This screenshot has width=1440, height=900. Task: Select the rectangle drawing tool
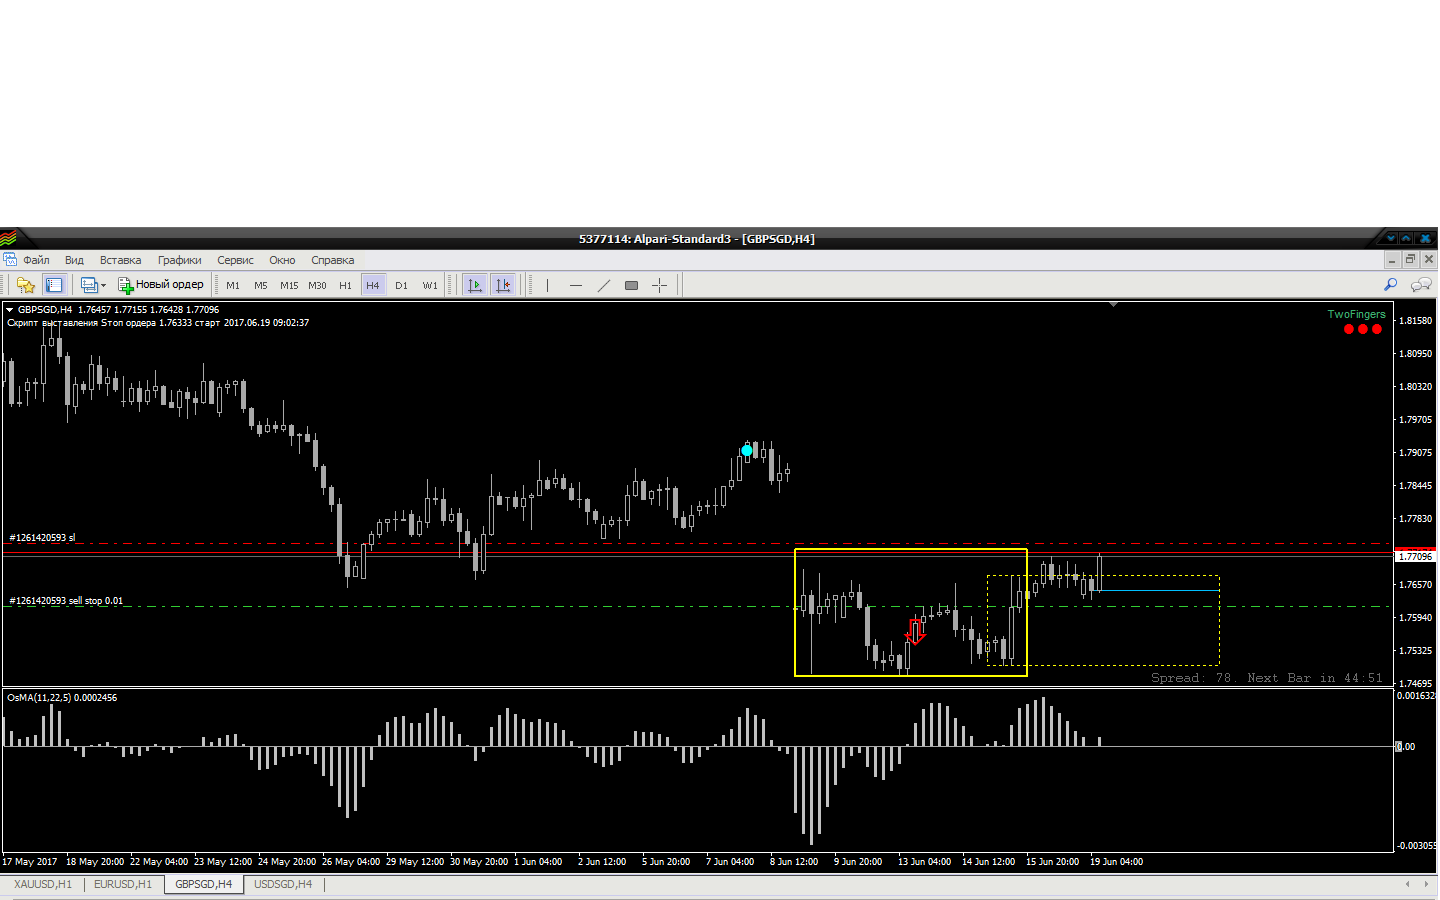pyautogui.click(x=631, y=285)
